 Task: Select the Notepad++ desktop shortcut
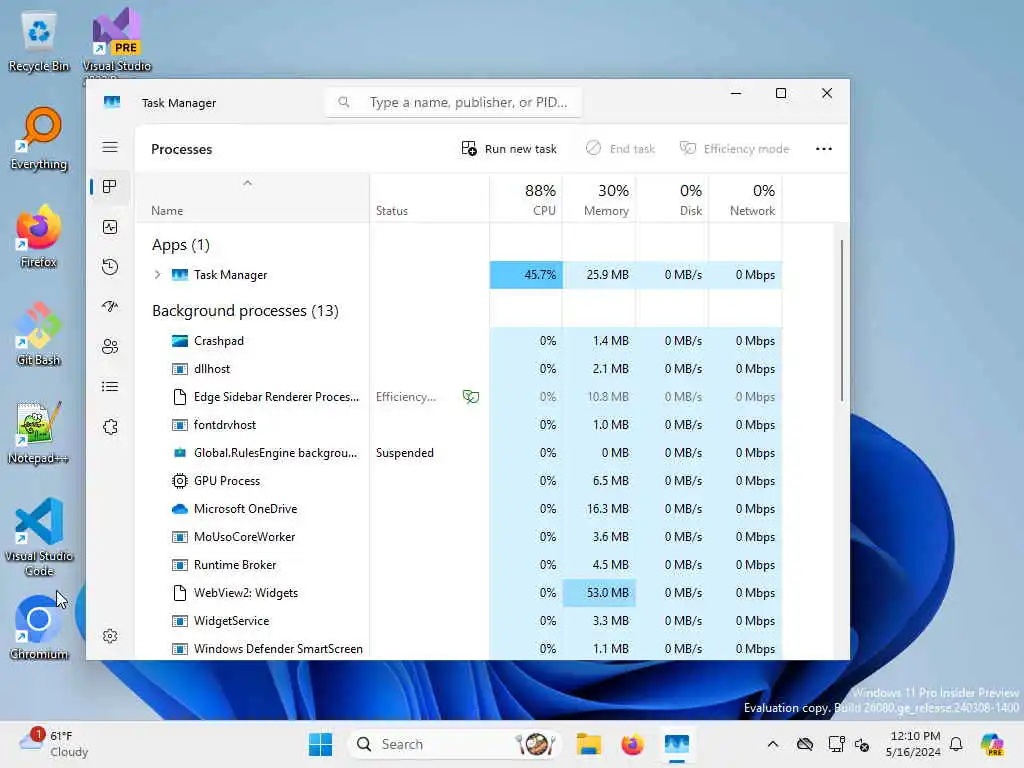click(x=39, y=433)
